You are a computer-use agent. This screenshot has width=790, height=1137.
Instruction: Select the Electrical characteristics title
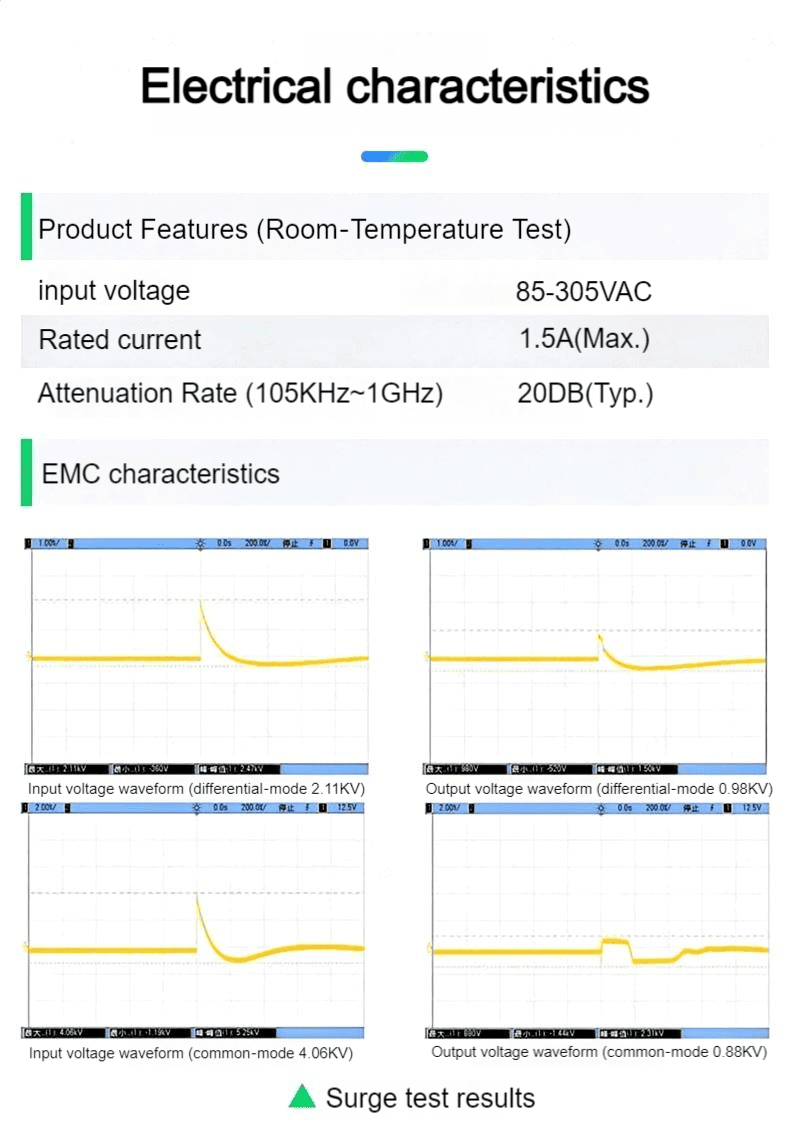[x=395, y=86]
